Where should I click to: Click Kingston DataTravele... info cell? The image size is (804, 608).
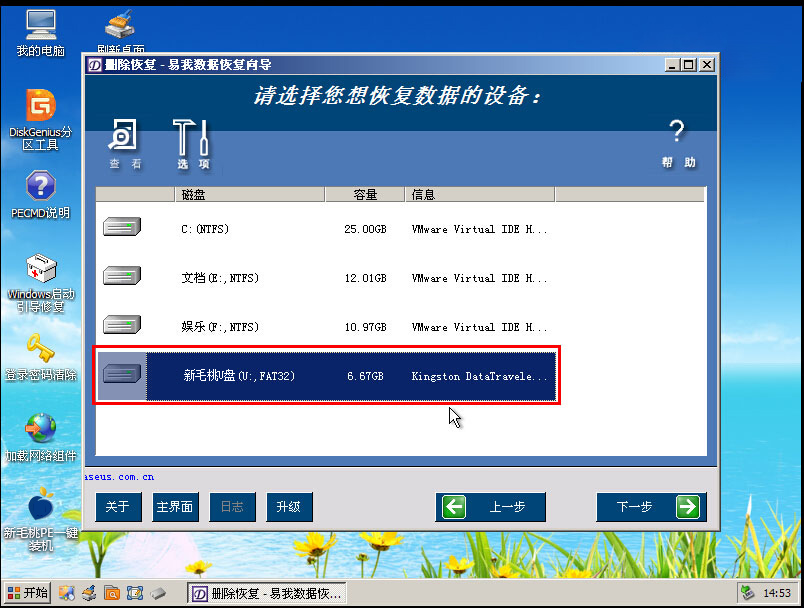(479, 376)
